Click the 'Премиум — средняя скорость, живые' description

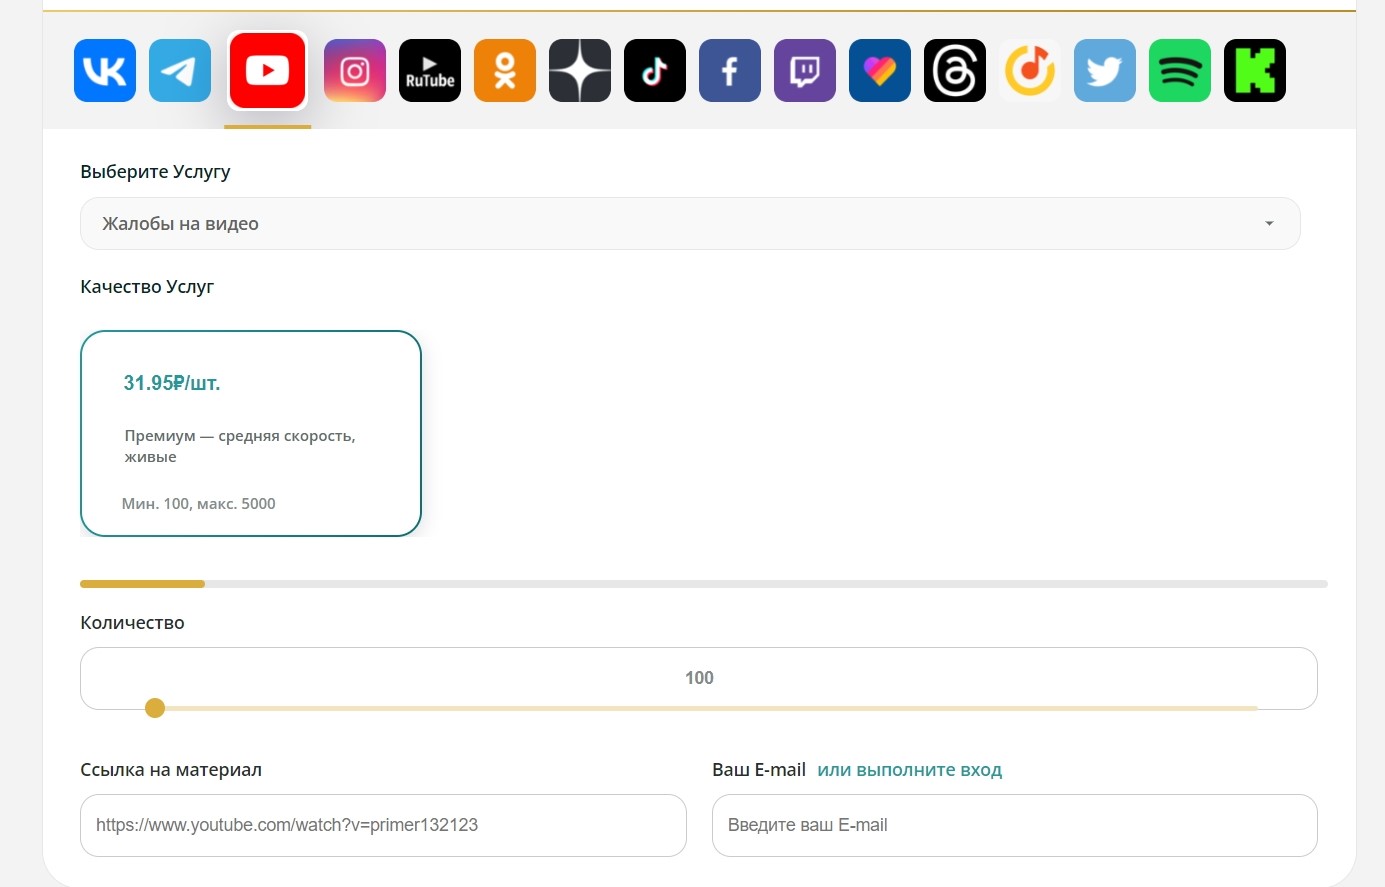(240, 446)
